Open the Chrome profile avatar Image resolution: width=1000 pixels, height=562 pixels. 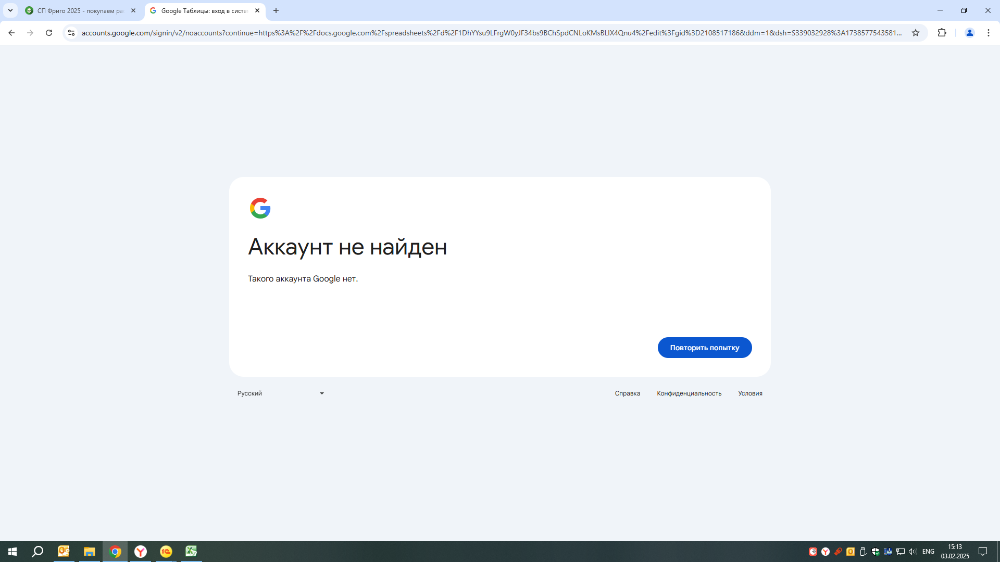point(969,33)
